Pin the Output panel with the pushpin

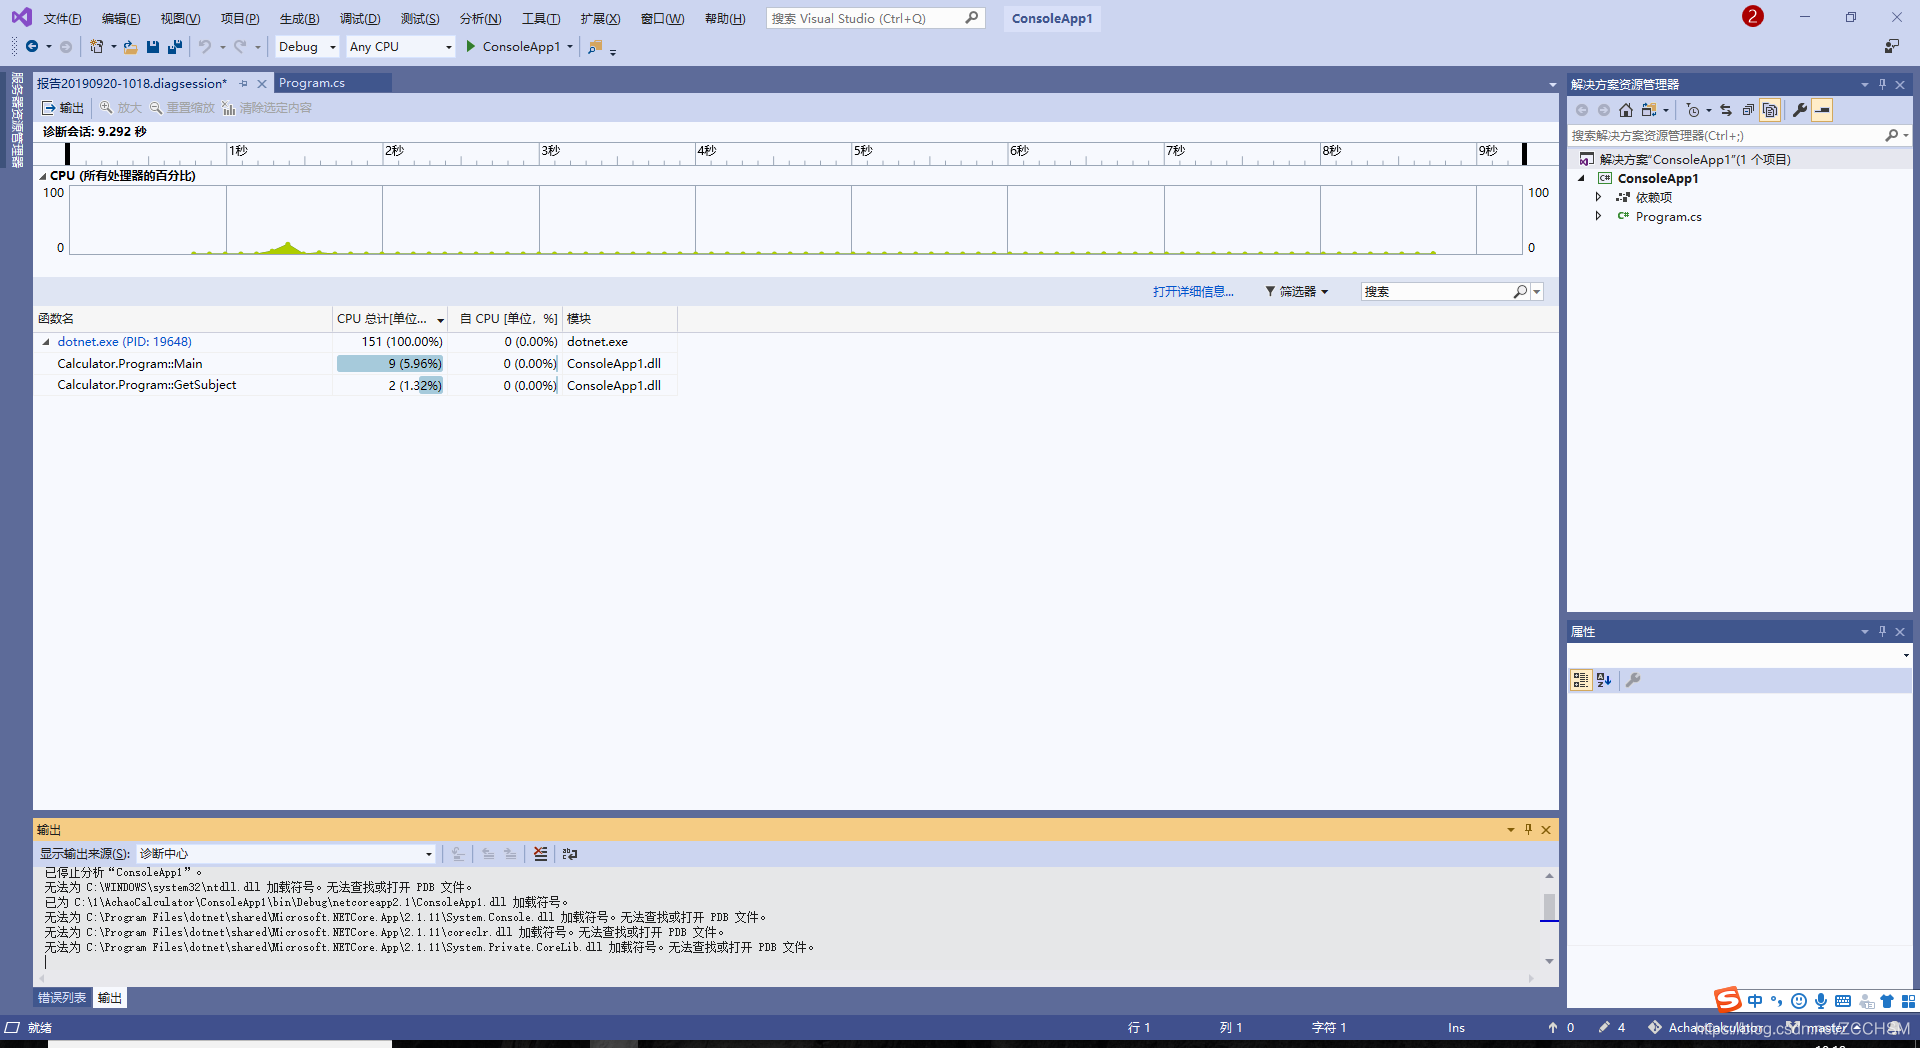coord(1528,830)
